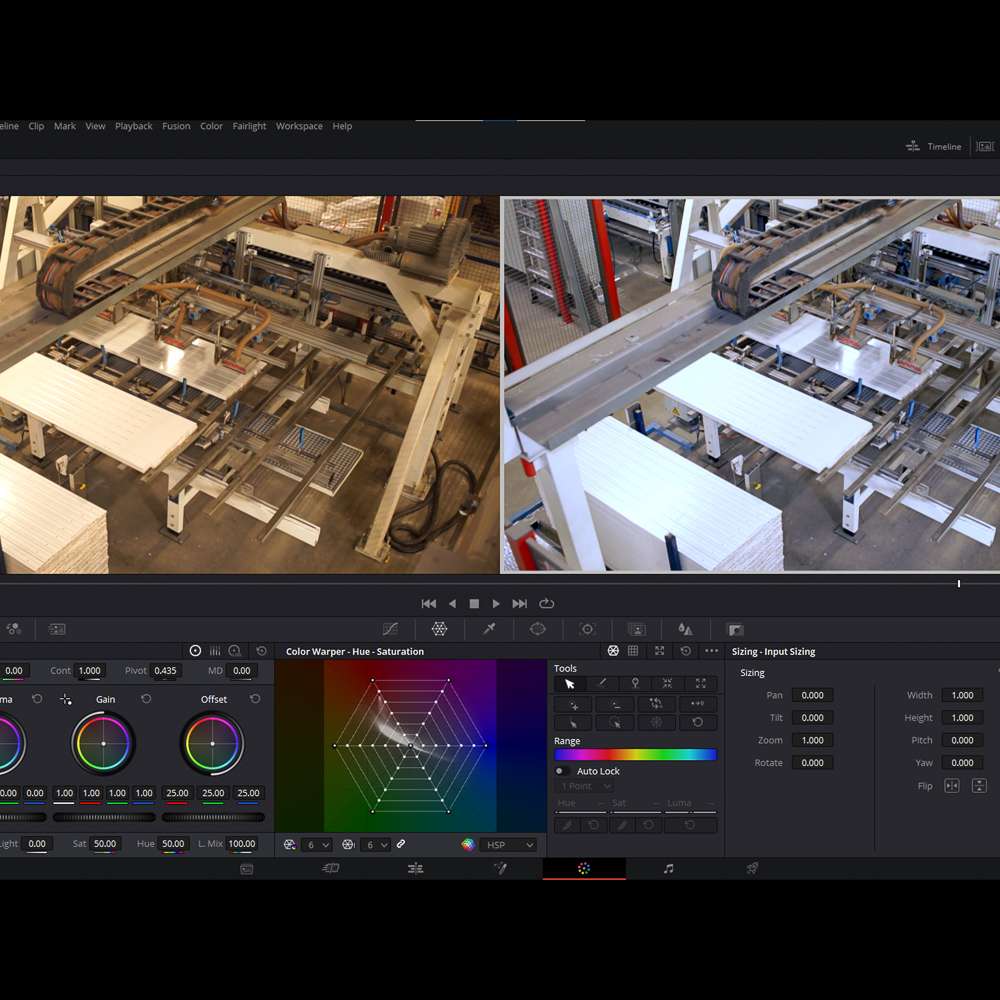
Task: Play the clip forward
Action: (x=496, y=603)
